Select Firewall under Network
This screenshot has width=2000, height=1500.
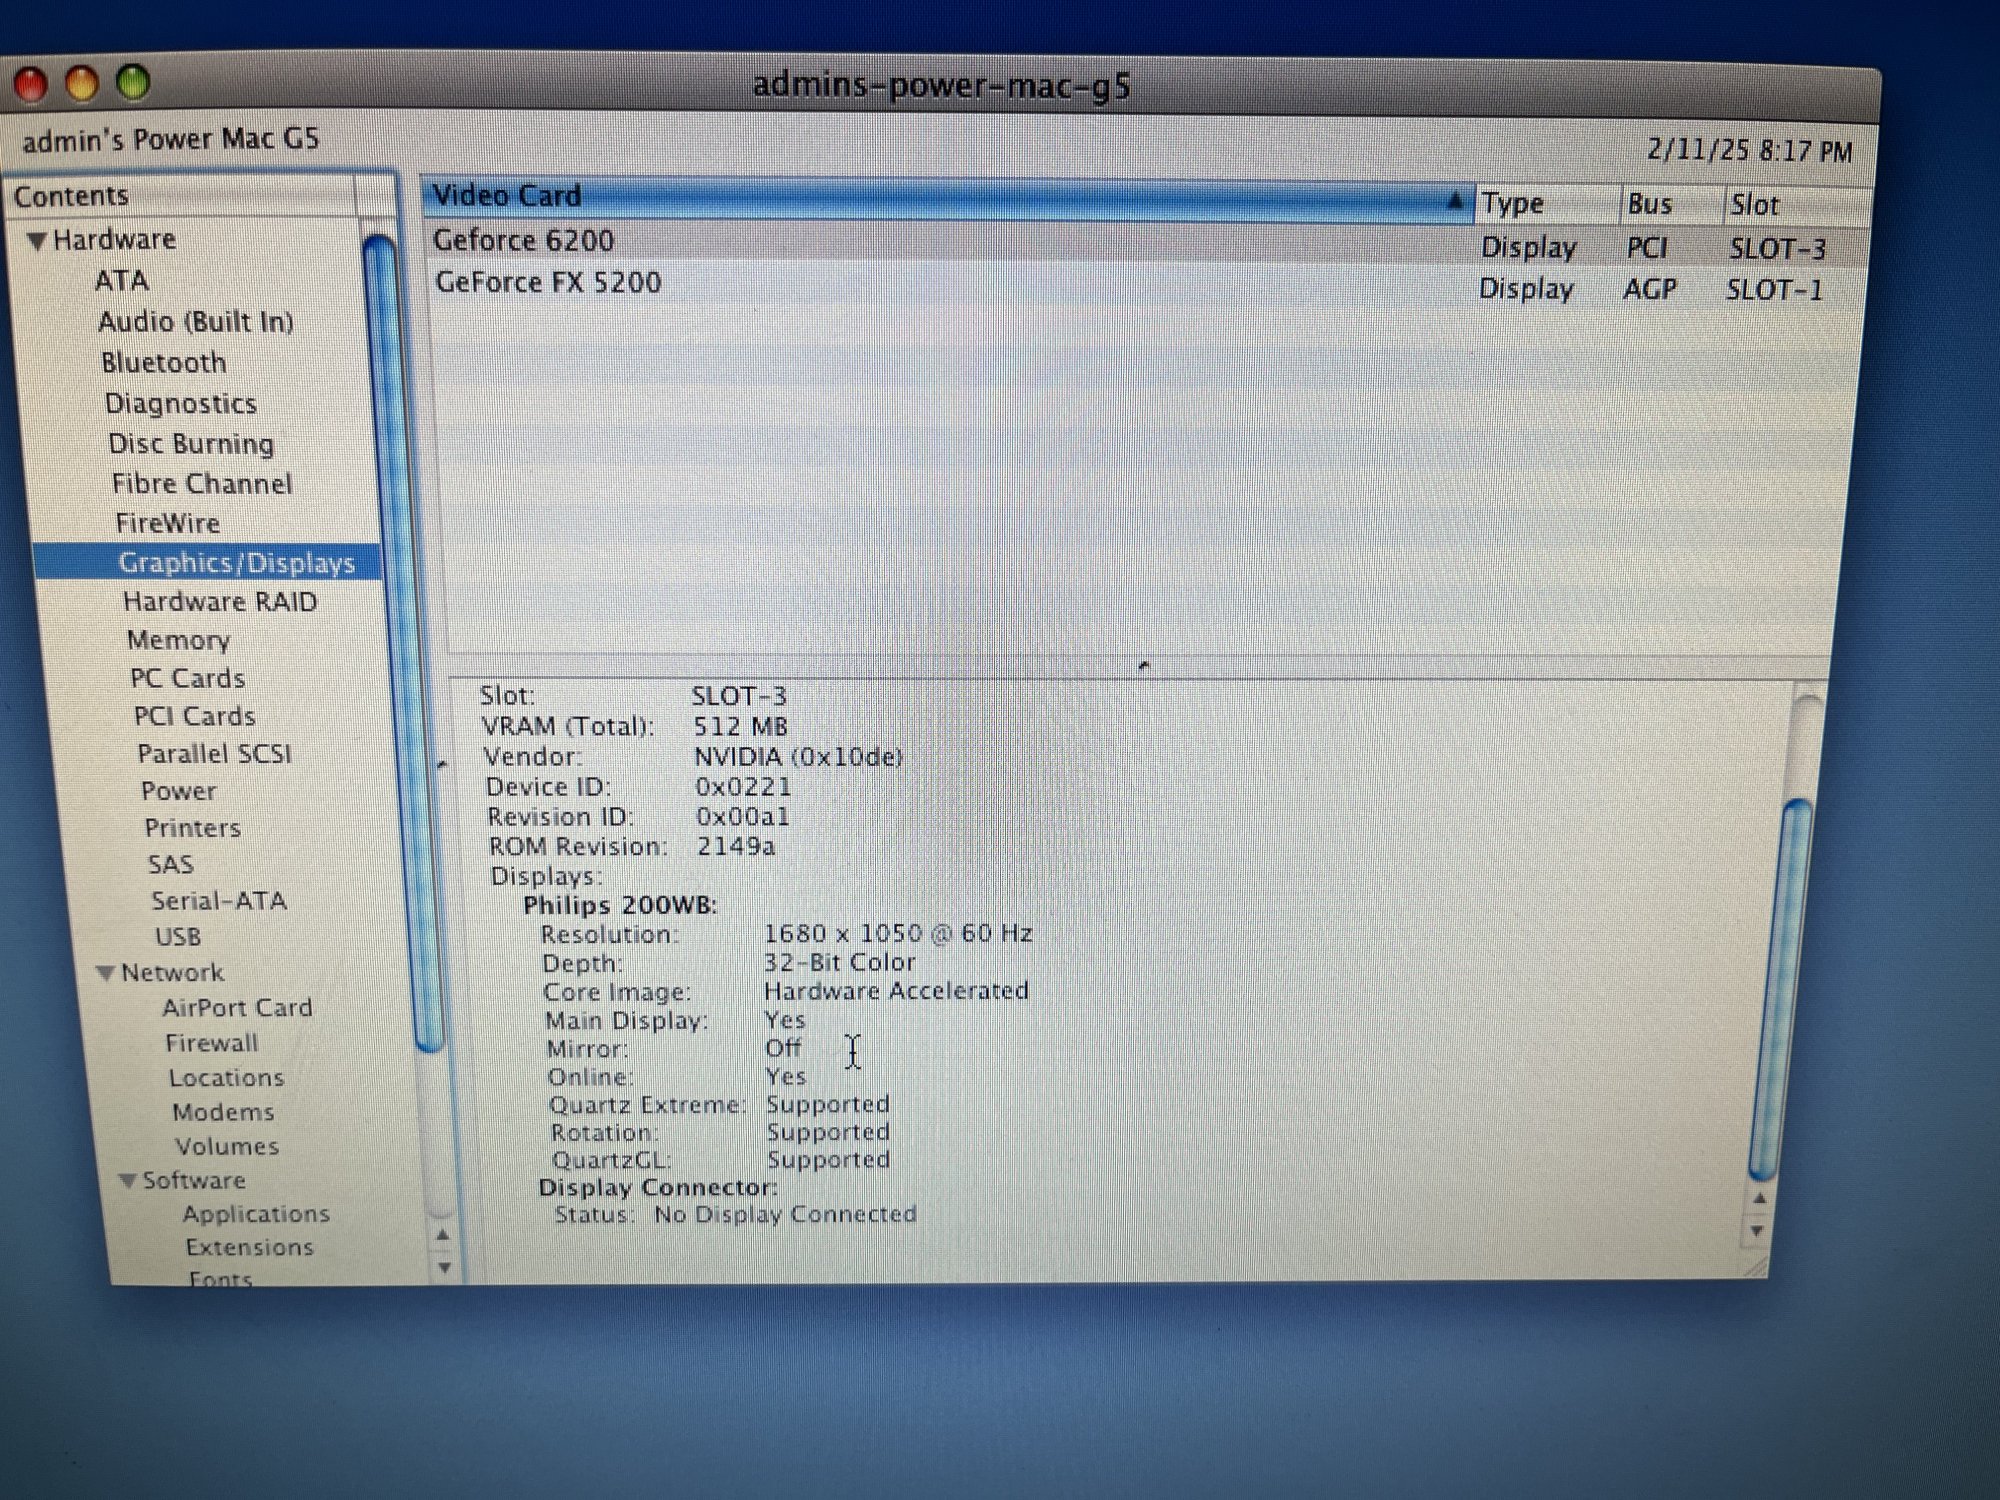(x=211, y=1043)
